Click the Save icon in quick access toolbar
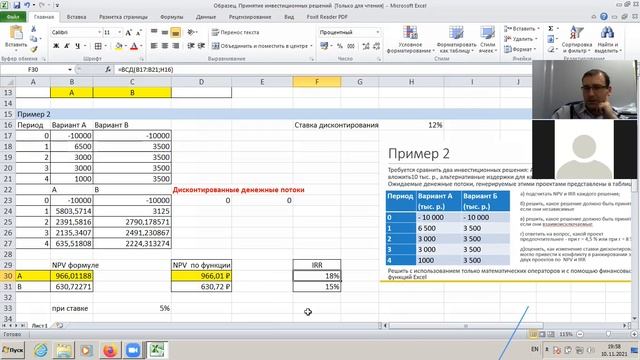The height and width of the screenshot is (360, 640). click(x=17, y=5)
